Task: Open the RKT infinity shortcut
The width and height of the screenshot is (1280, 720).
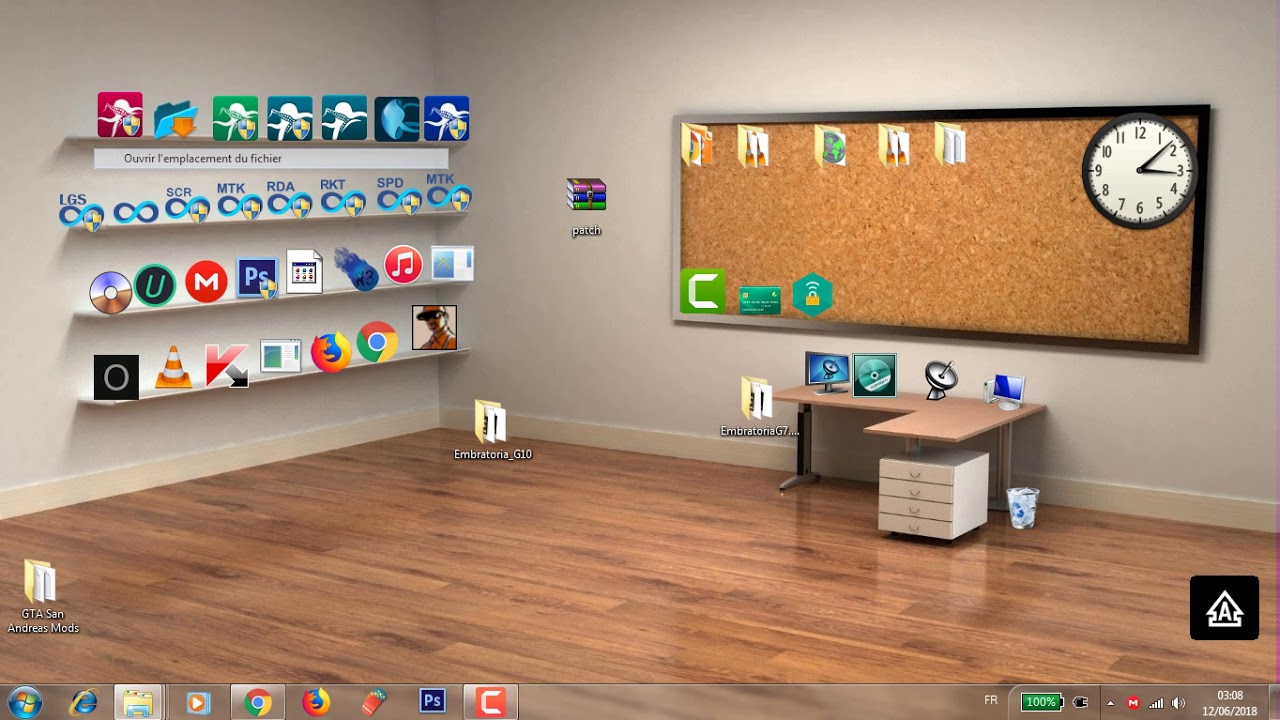Action: click(x=343, y=198)
